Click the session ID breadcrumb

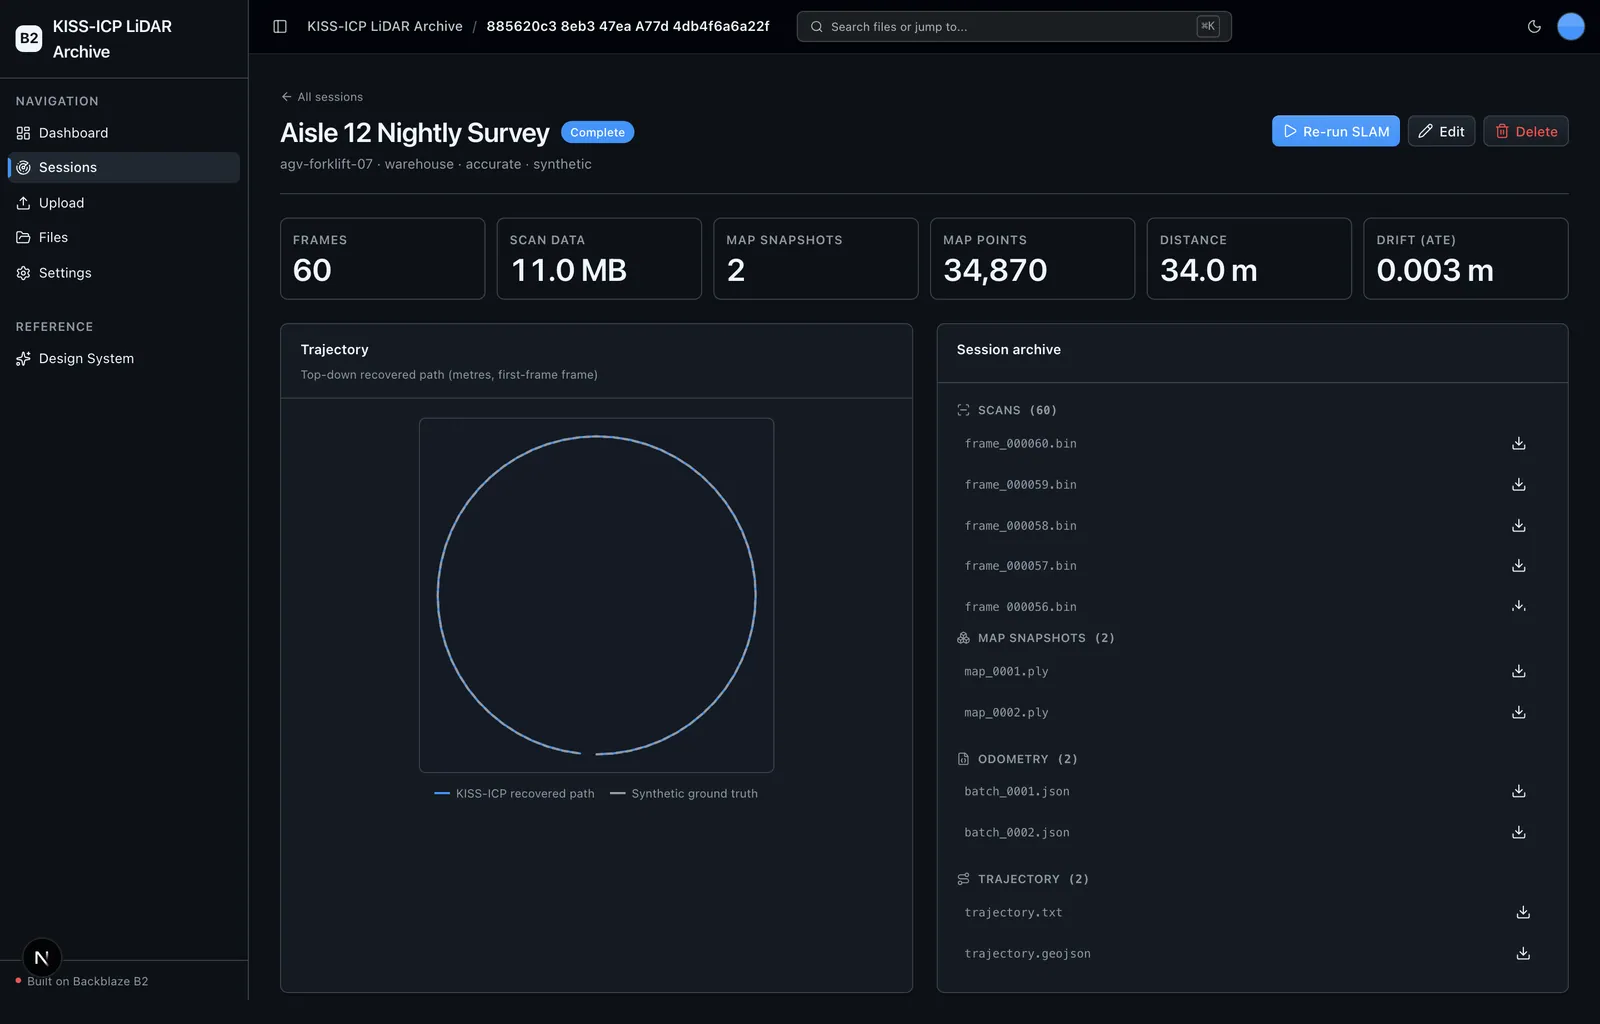click(628, 26)
